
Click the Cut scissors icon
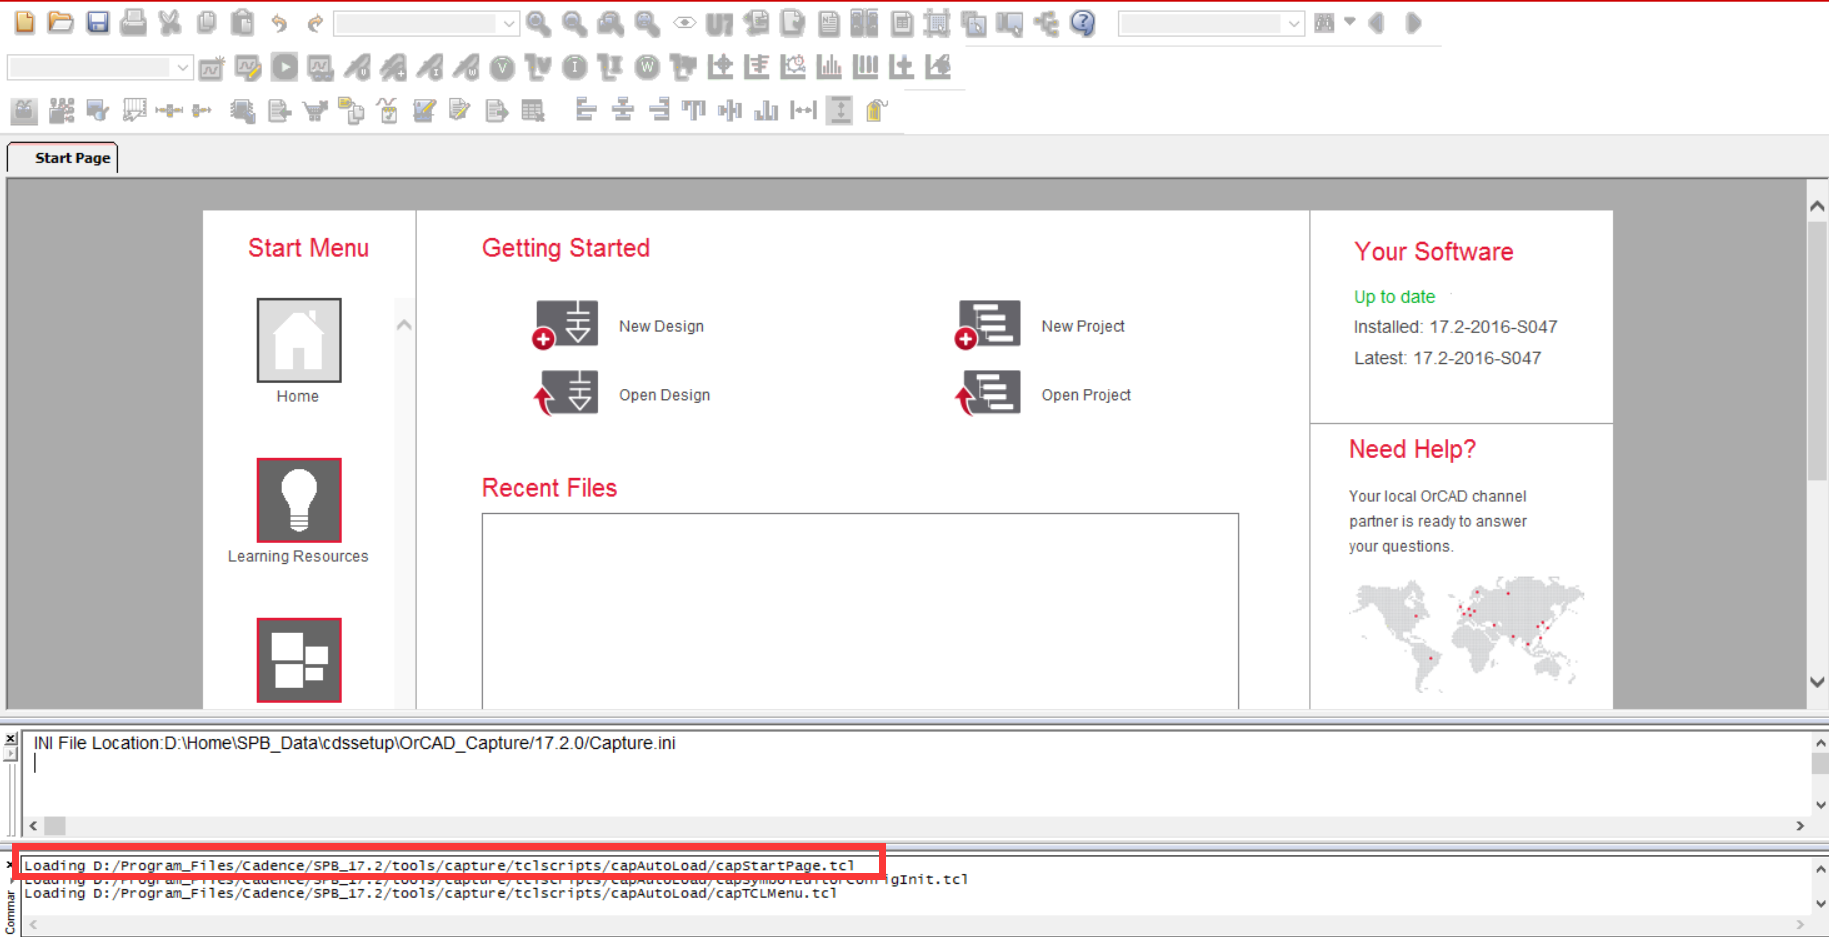[170, 22]
